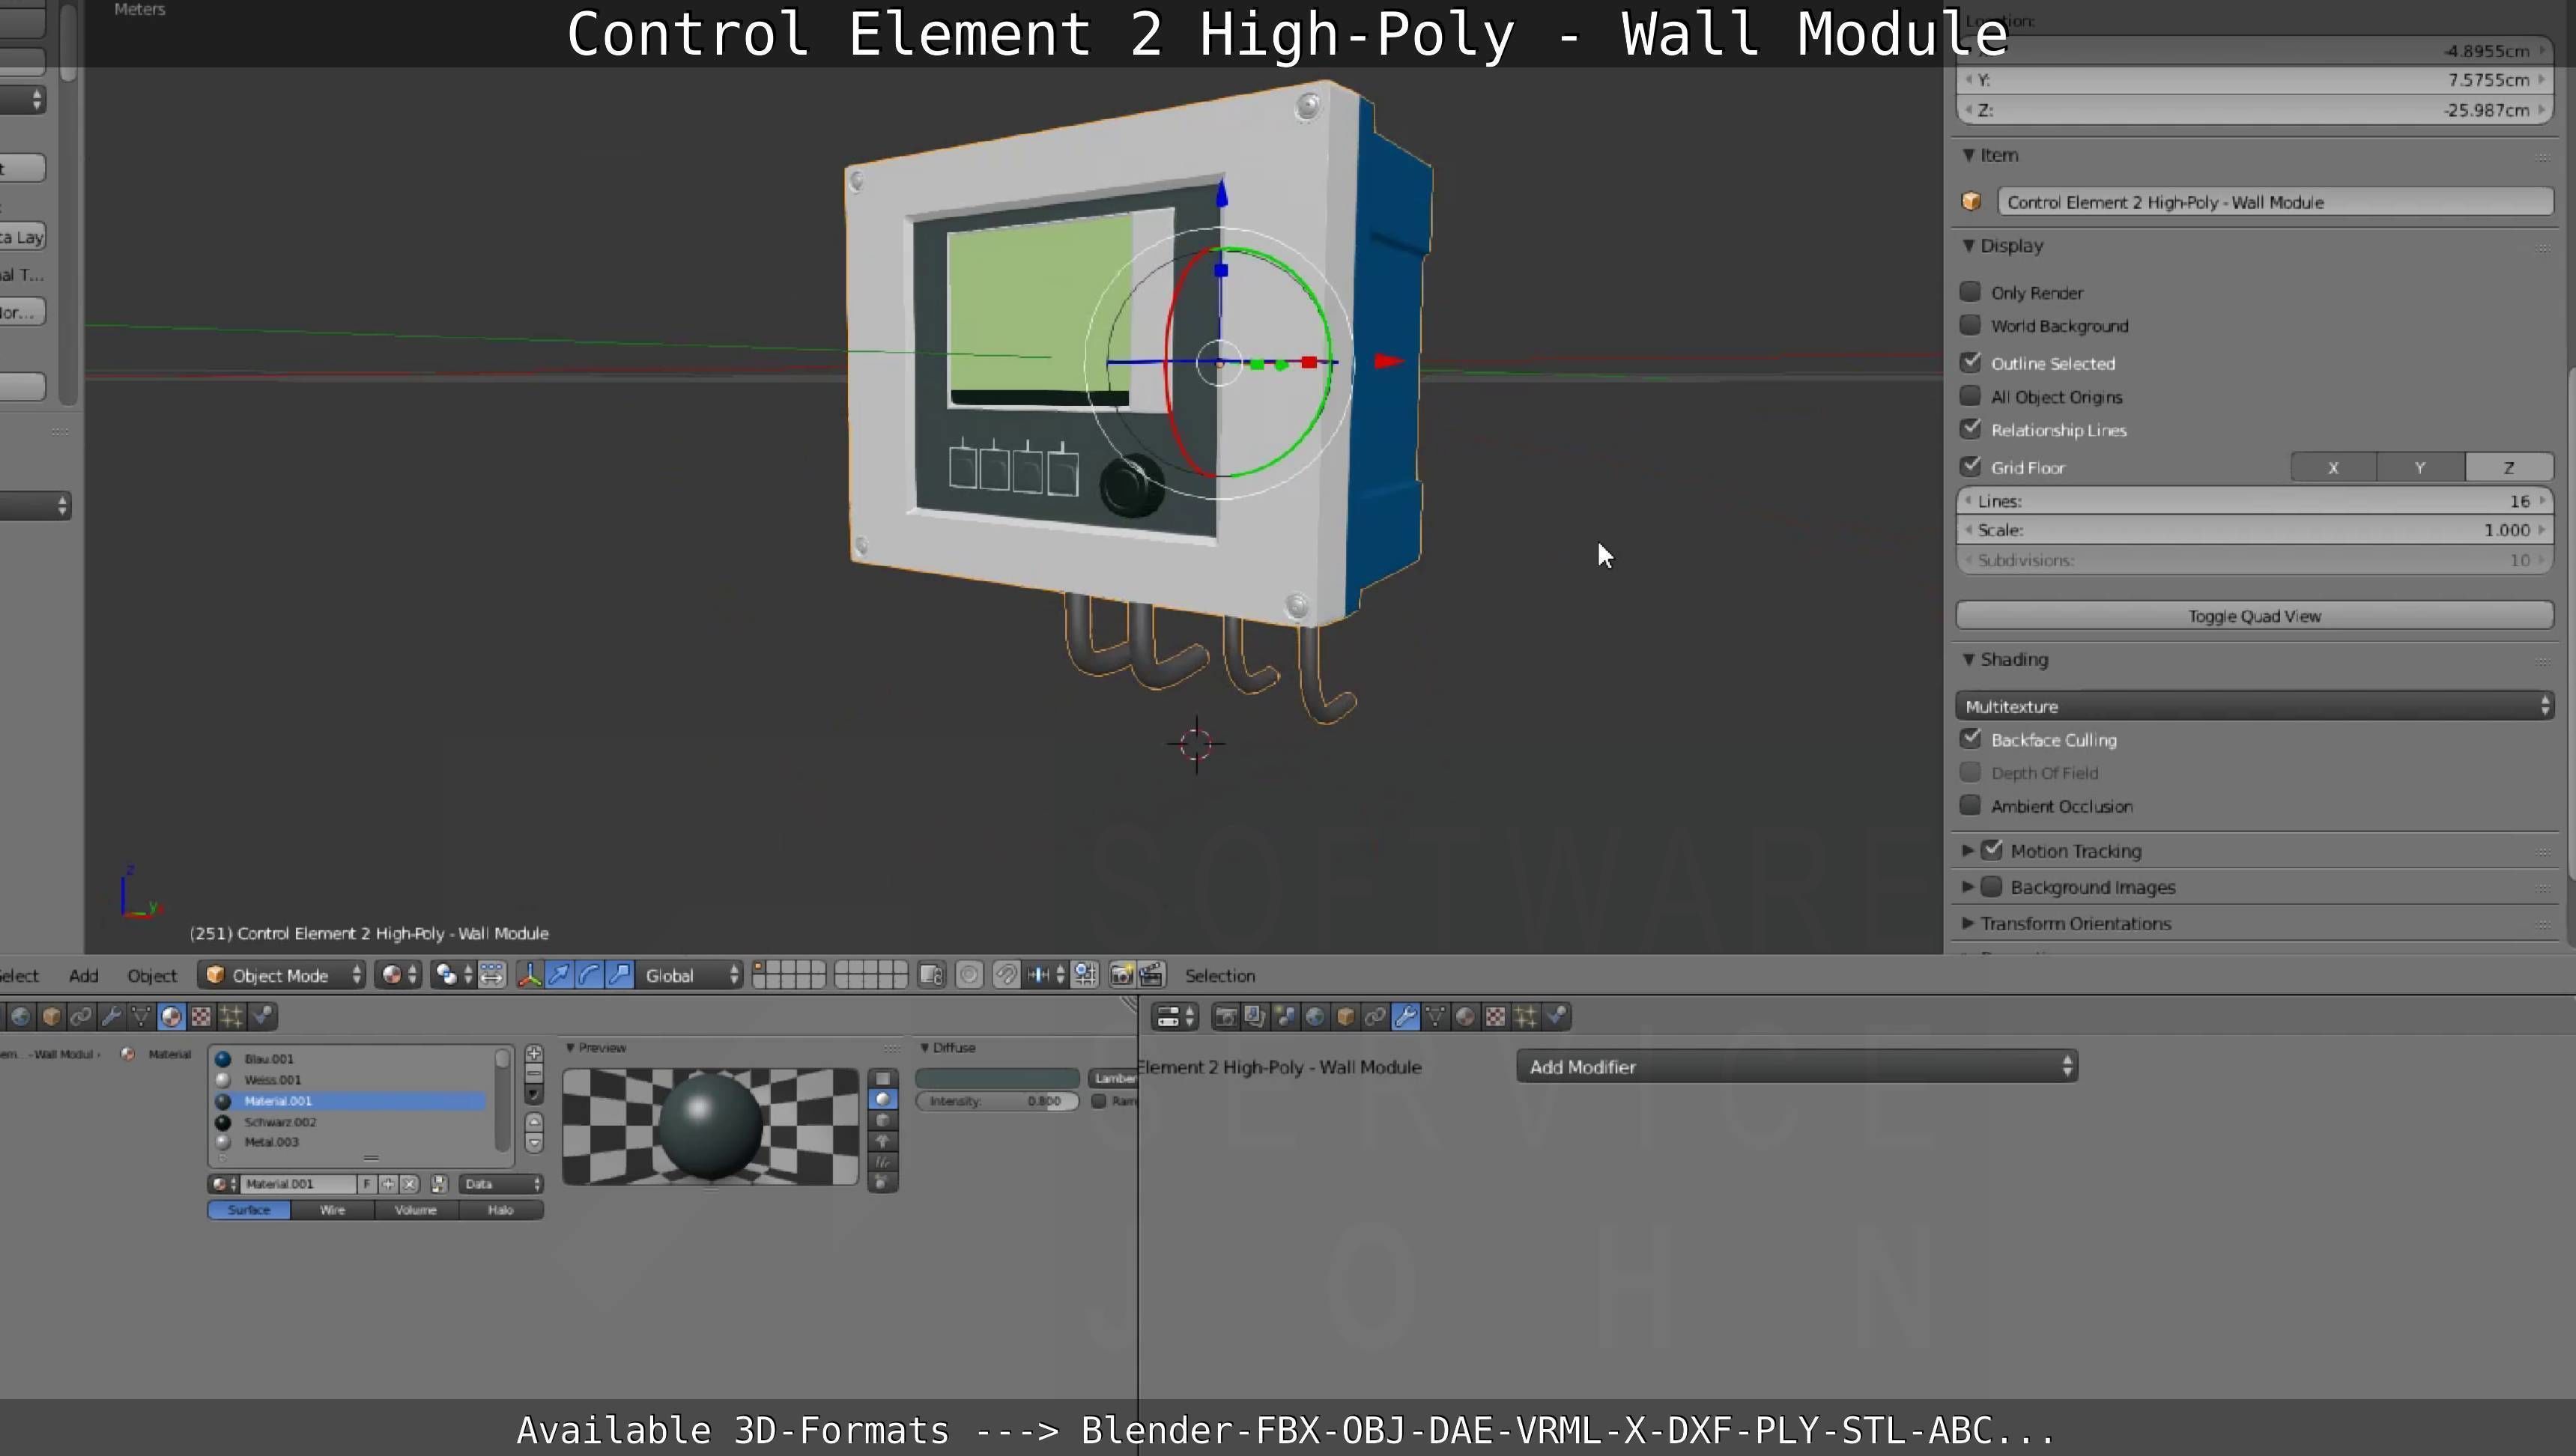Open World tab in right properties editor
The height and width of the screenshot is (1456, 2576).
point(1316,1017)
